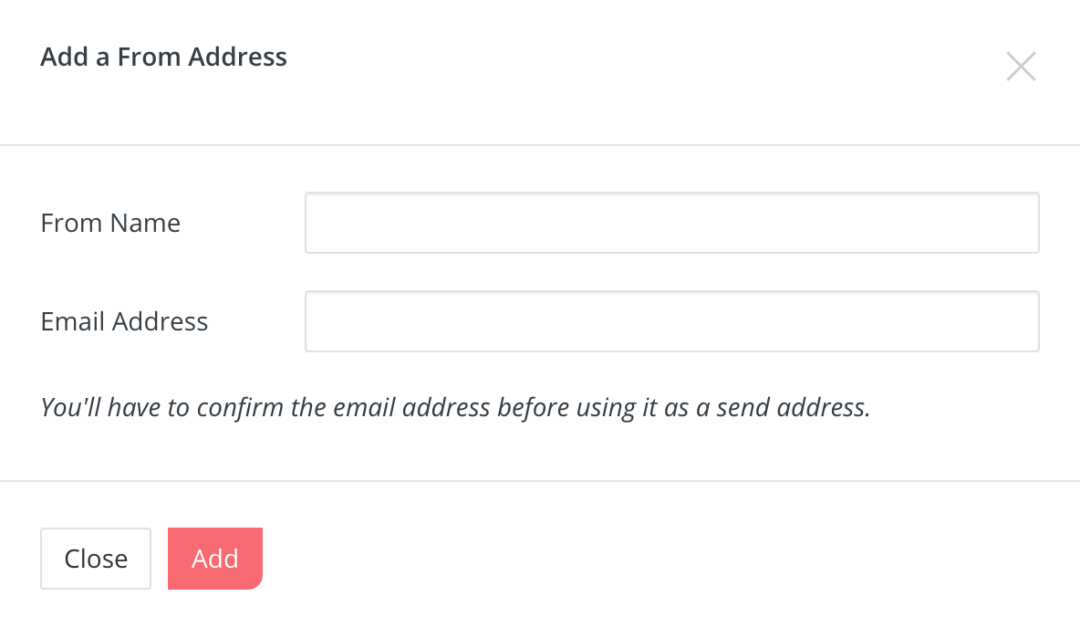Click the Close button beside Add
Image resolution: width=1080 pixels, height=628 pixels.
click(x=96, y=558)
